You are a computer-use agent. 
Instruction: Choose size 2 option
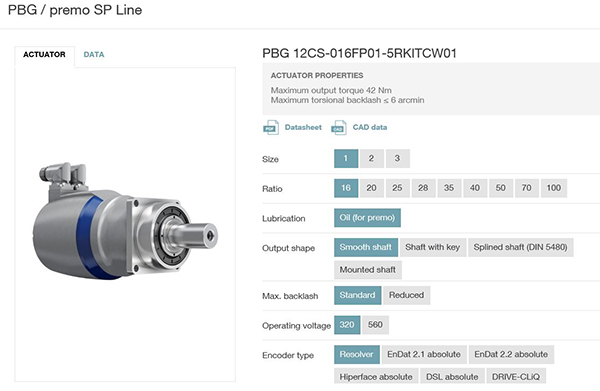pyautogui.click(x=371, y=158)
